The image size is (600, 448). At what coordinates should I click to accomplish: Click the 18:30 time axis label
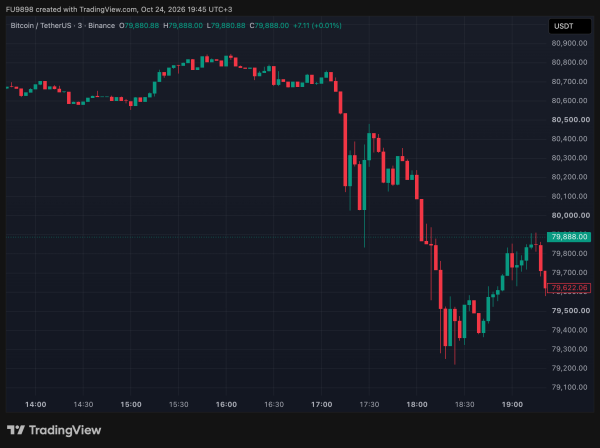465,404
